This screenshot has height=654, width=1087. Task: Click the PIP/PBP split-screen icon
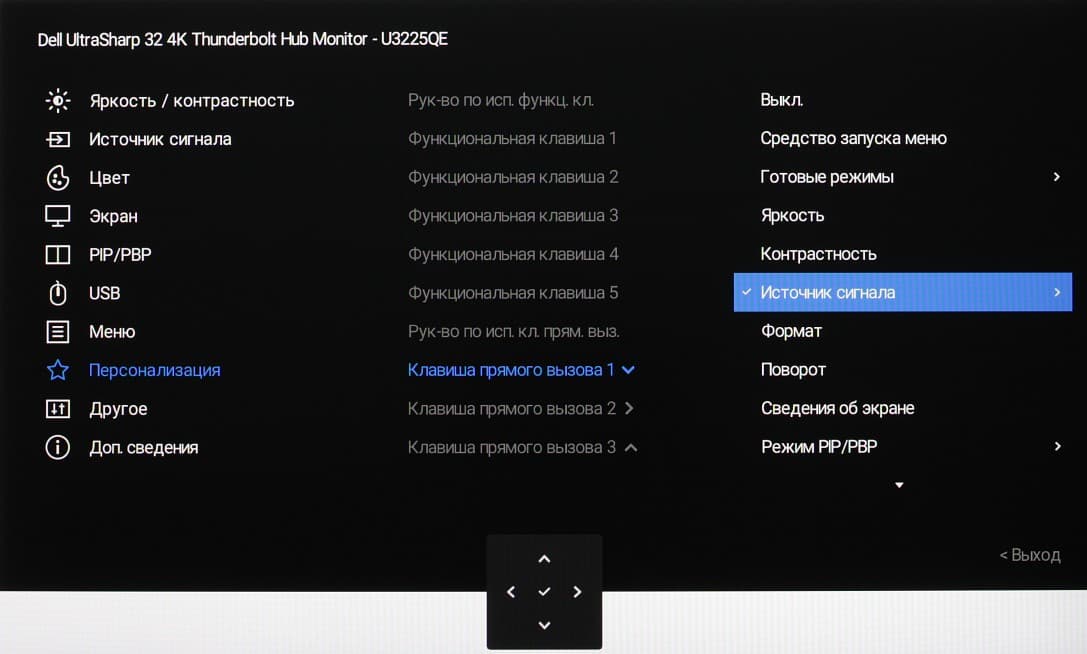click(x=58, y=255)
